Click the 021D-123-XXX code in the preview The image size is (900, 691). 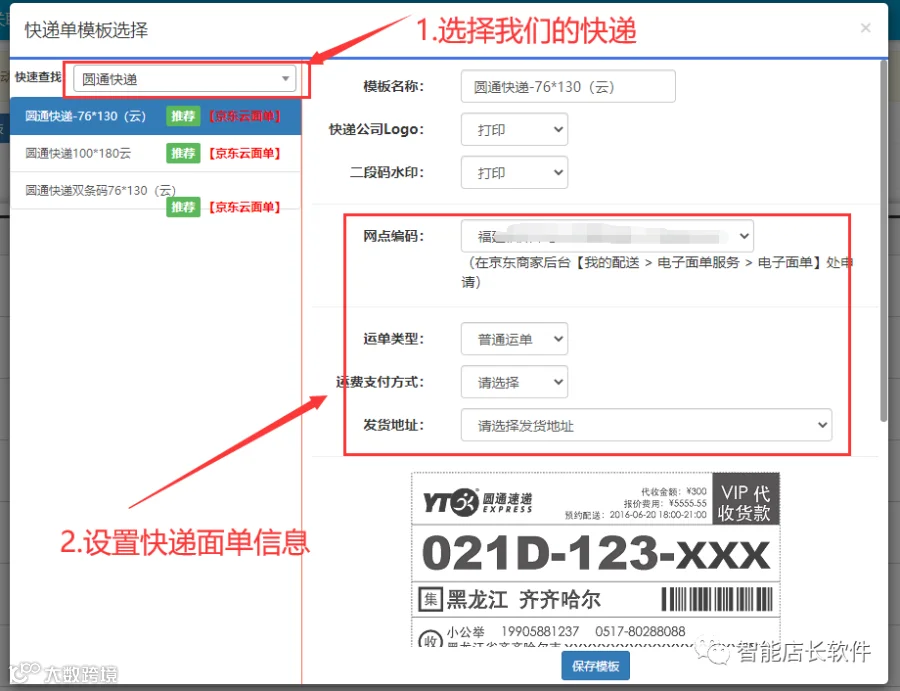[595, 553]
